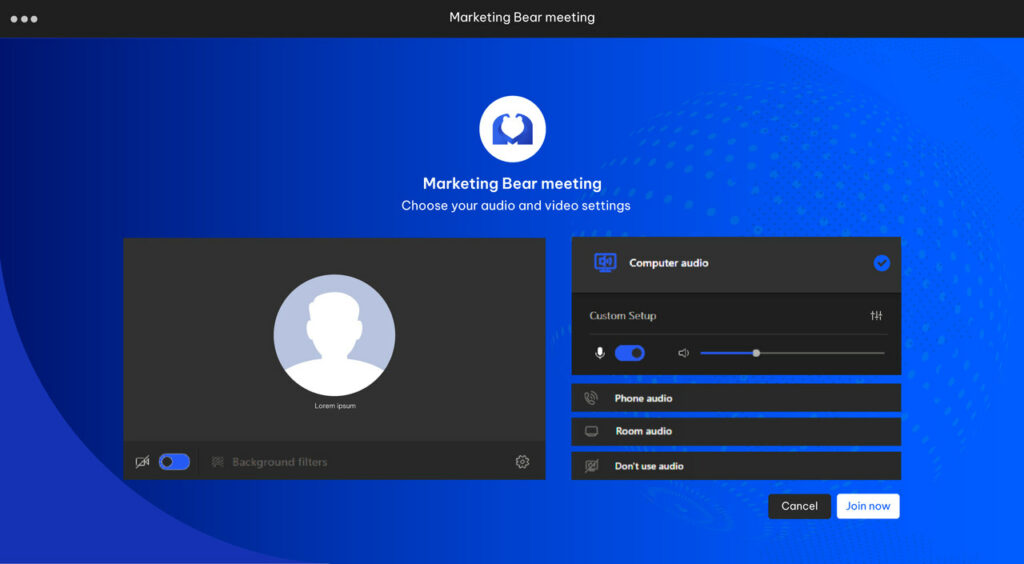The image size is (1024, 564).
Task: Click the microphone icon
Action: click(x=600, y=353)
